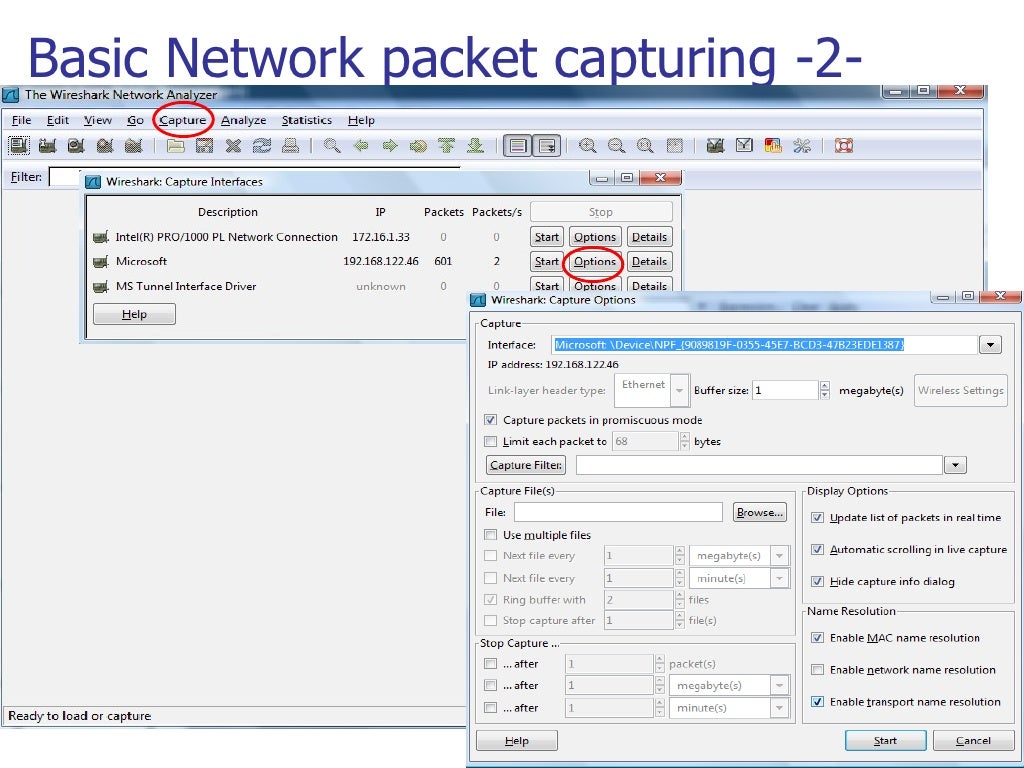
Task: Open a capture file via toolbar
Action: click(x=175, y=145)
